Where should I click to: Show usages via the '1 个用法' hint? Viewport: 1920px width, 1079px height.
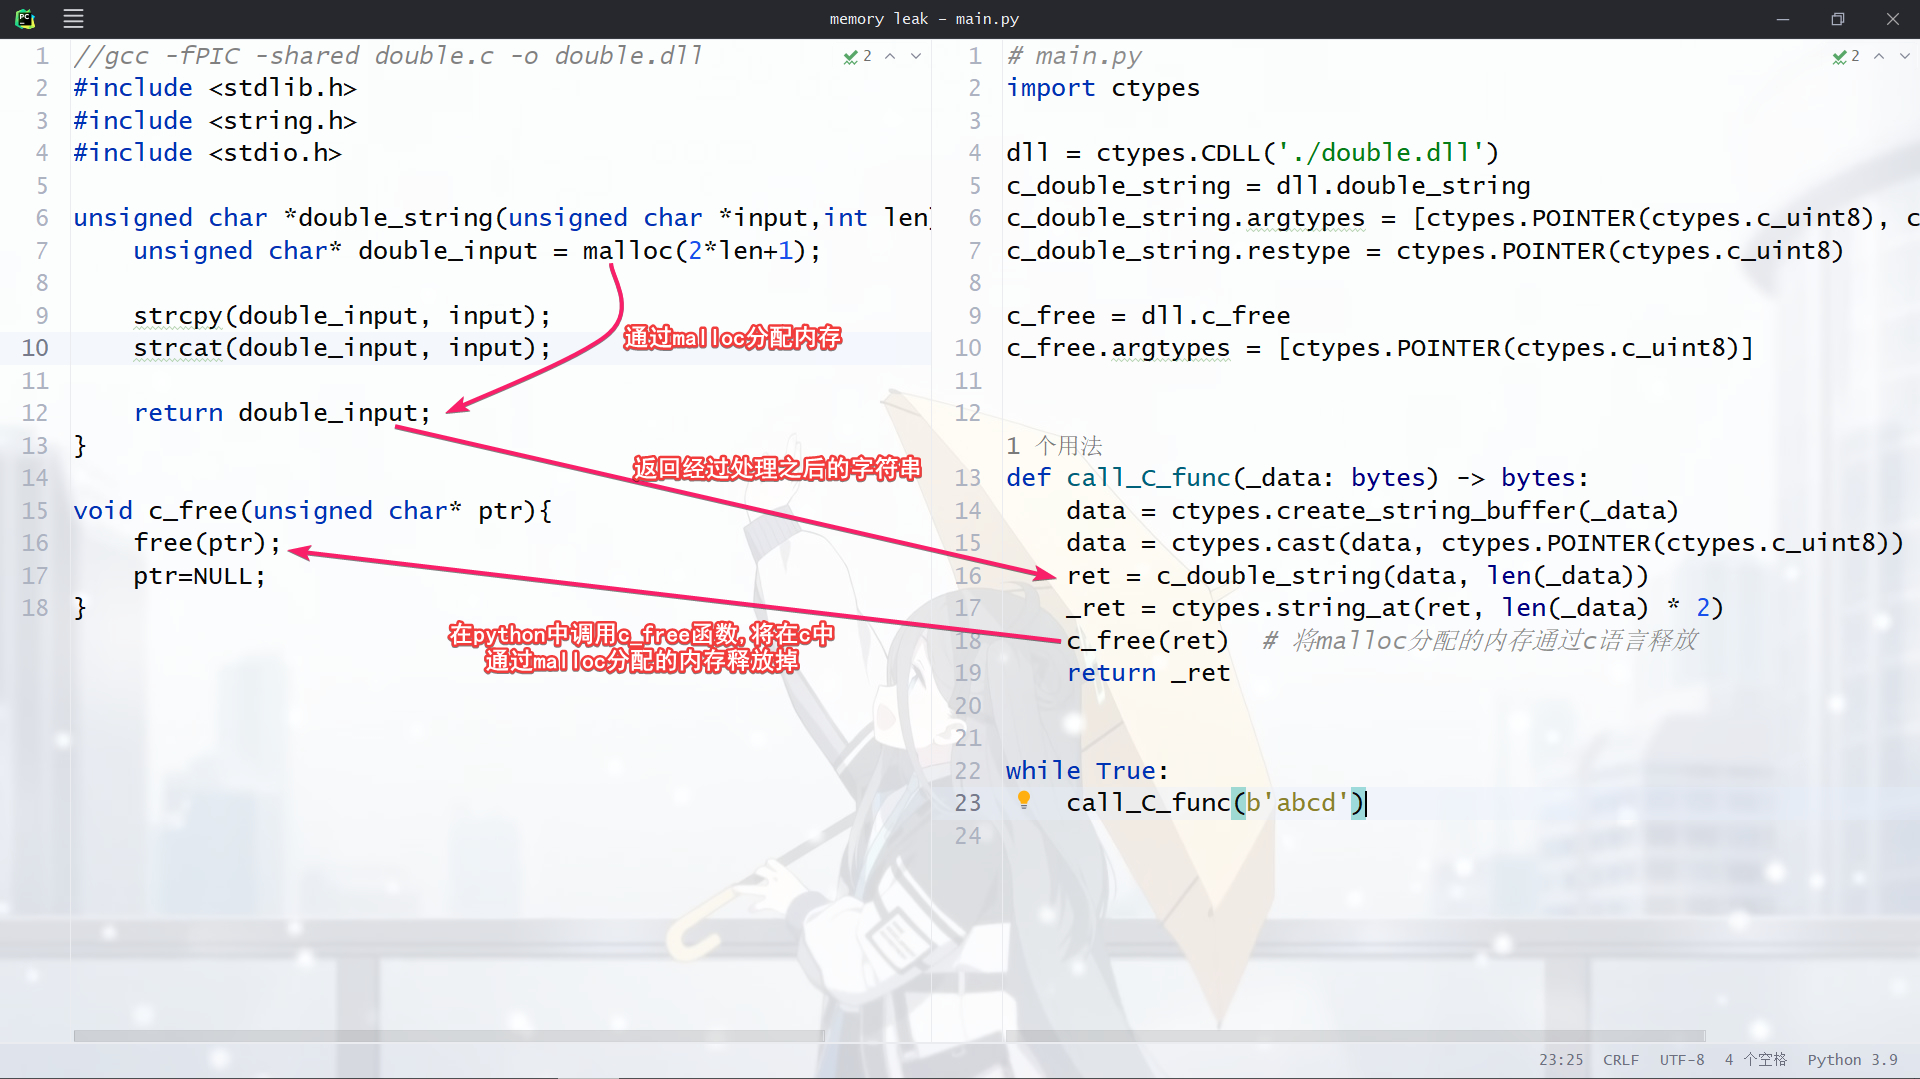(1054, 446)
